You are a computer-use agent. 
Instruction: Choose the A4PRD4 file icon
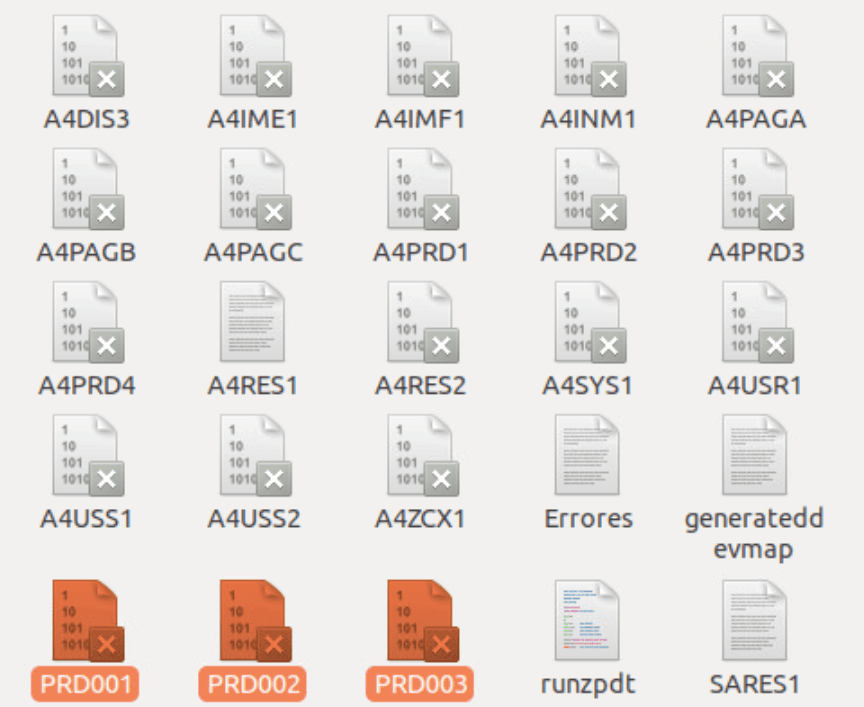coord(86,322)
